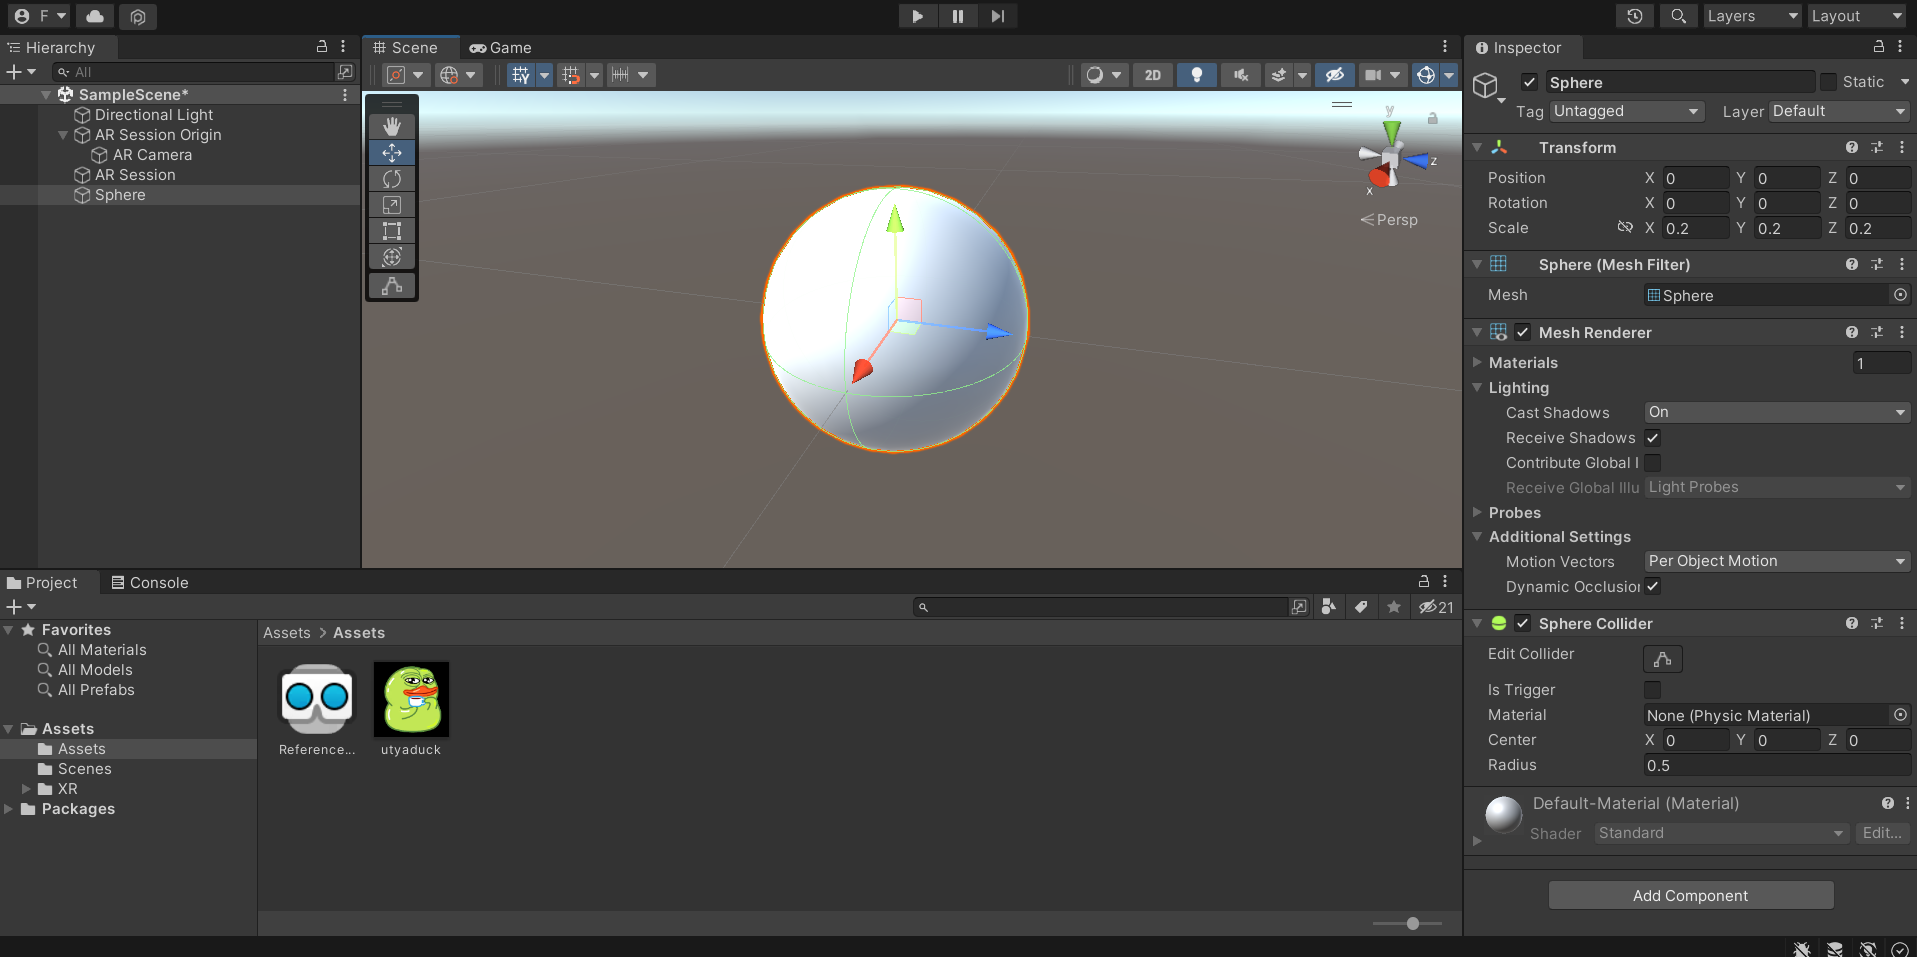Select the Rect tool
The width and height of the screenshot is (1917, 957).
click(392, 230)
